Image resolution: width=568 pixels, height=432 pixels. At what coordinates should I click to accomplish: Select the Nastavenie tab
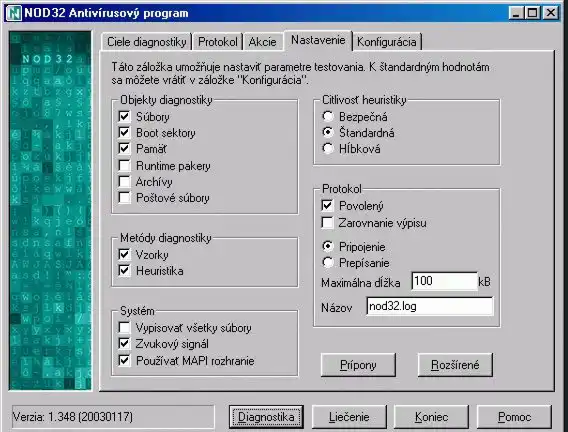pyautogui.click(x=318, y=40)
